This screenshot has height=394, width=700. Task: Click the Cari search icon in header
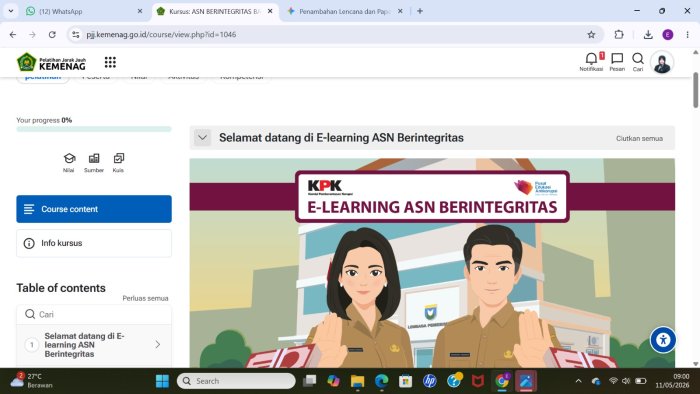pos(638,62)
